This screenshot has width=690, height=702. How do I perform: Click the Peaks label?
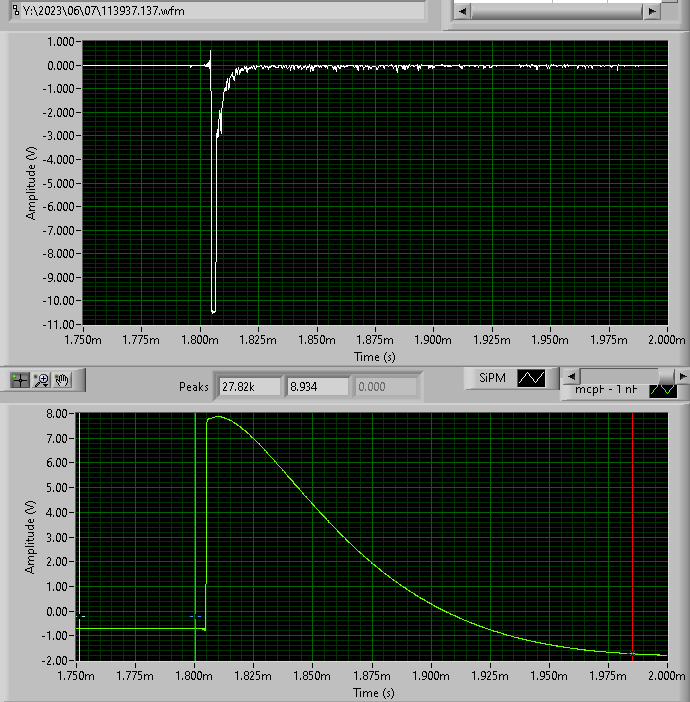pyautogui.click(x=193, y=387)
